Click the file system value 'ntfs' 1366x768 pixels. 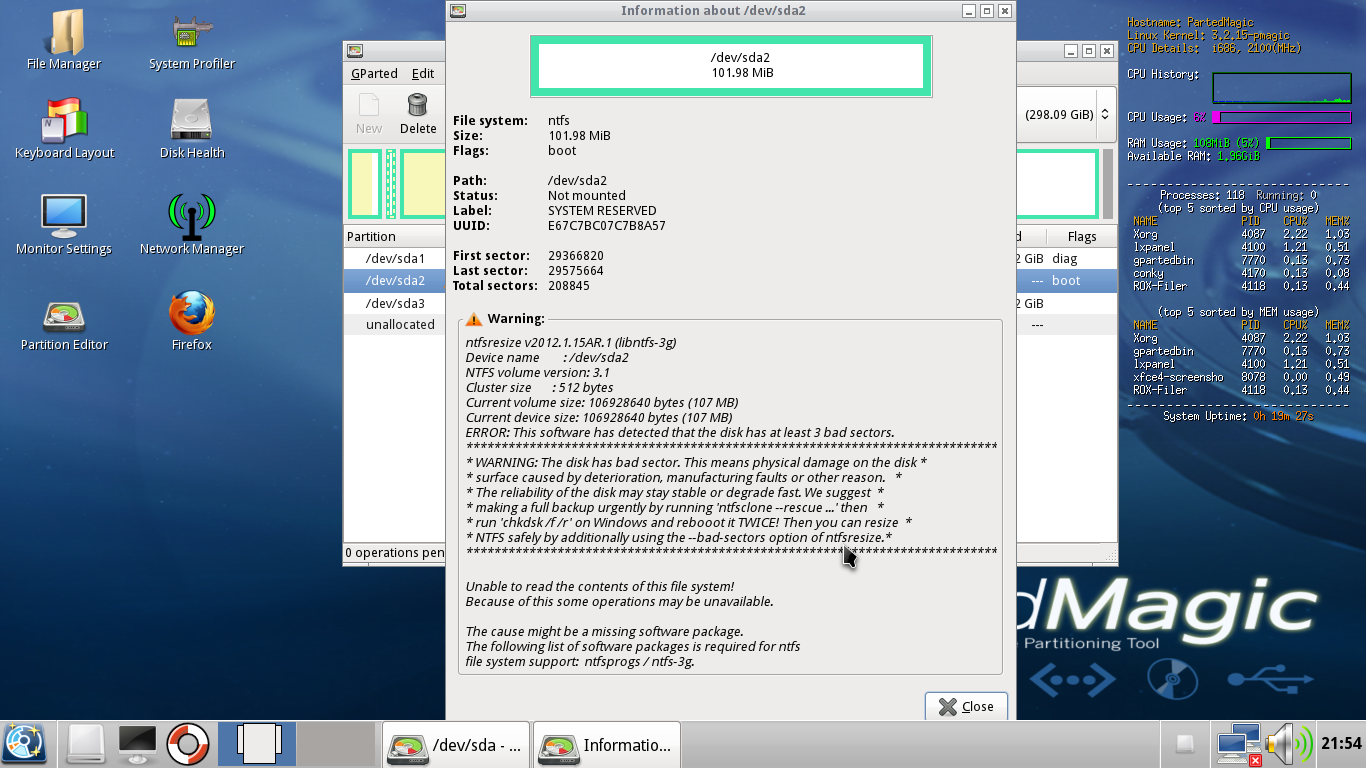click(x=559, y=121)
